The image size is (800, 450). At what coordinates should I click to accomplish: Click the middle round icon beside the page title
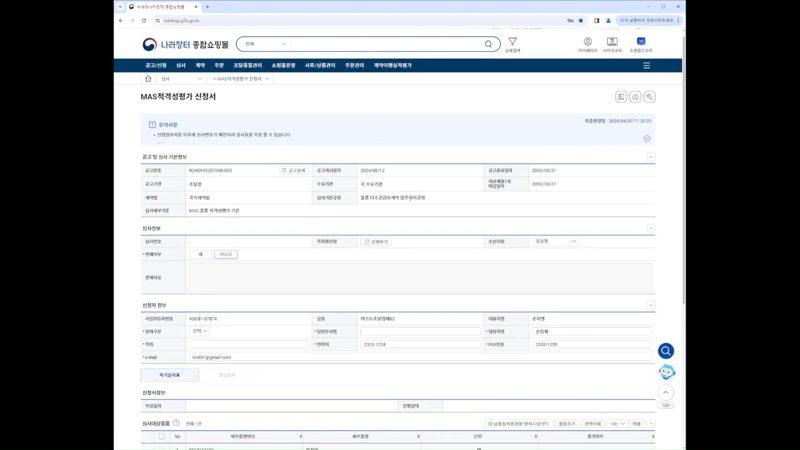635,96
